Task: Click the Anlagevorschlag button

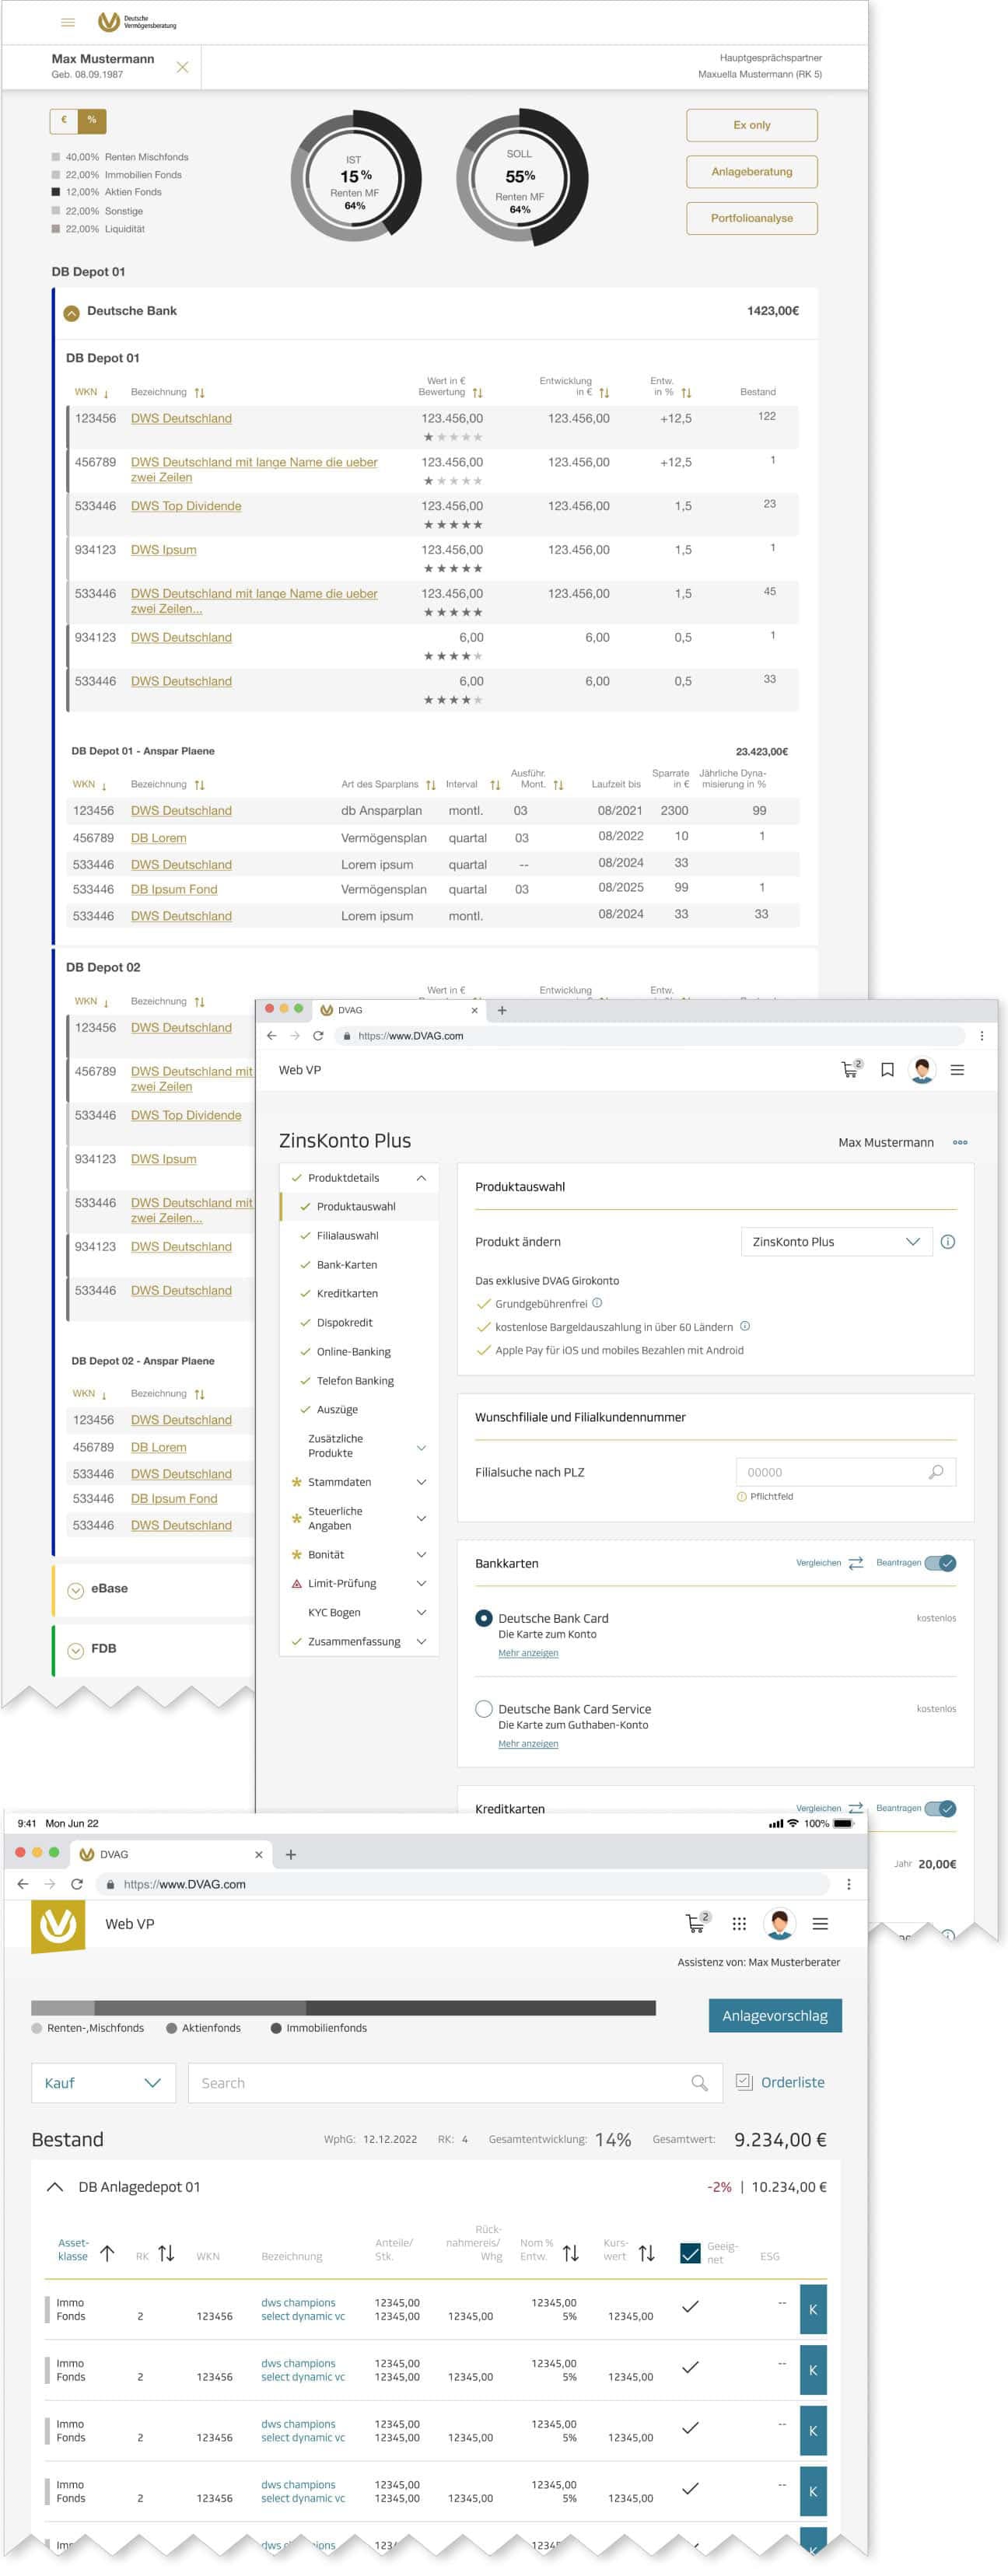Action: pos(775,2015)
